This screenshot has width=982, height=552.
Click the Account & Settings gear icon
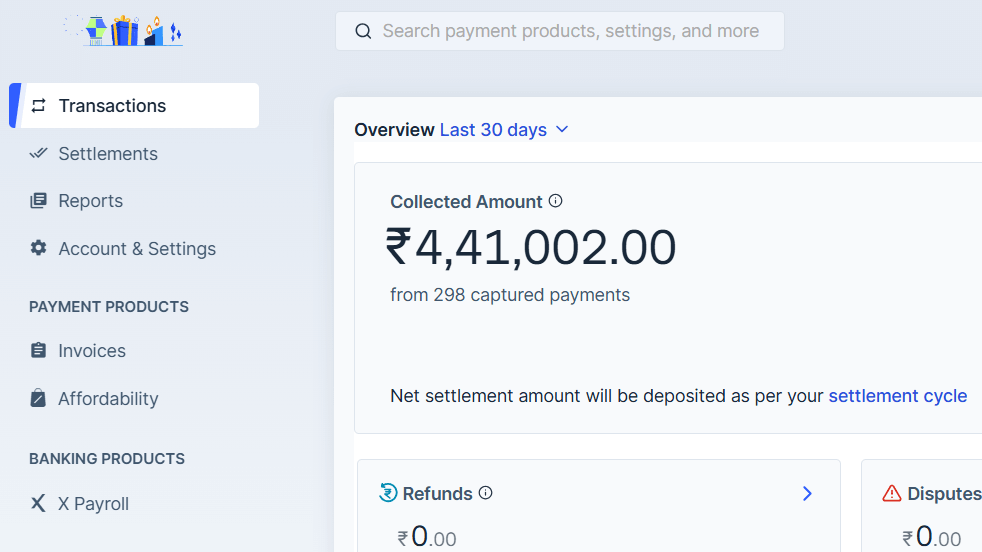(38, 248)
